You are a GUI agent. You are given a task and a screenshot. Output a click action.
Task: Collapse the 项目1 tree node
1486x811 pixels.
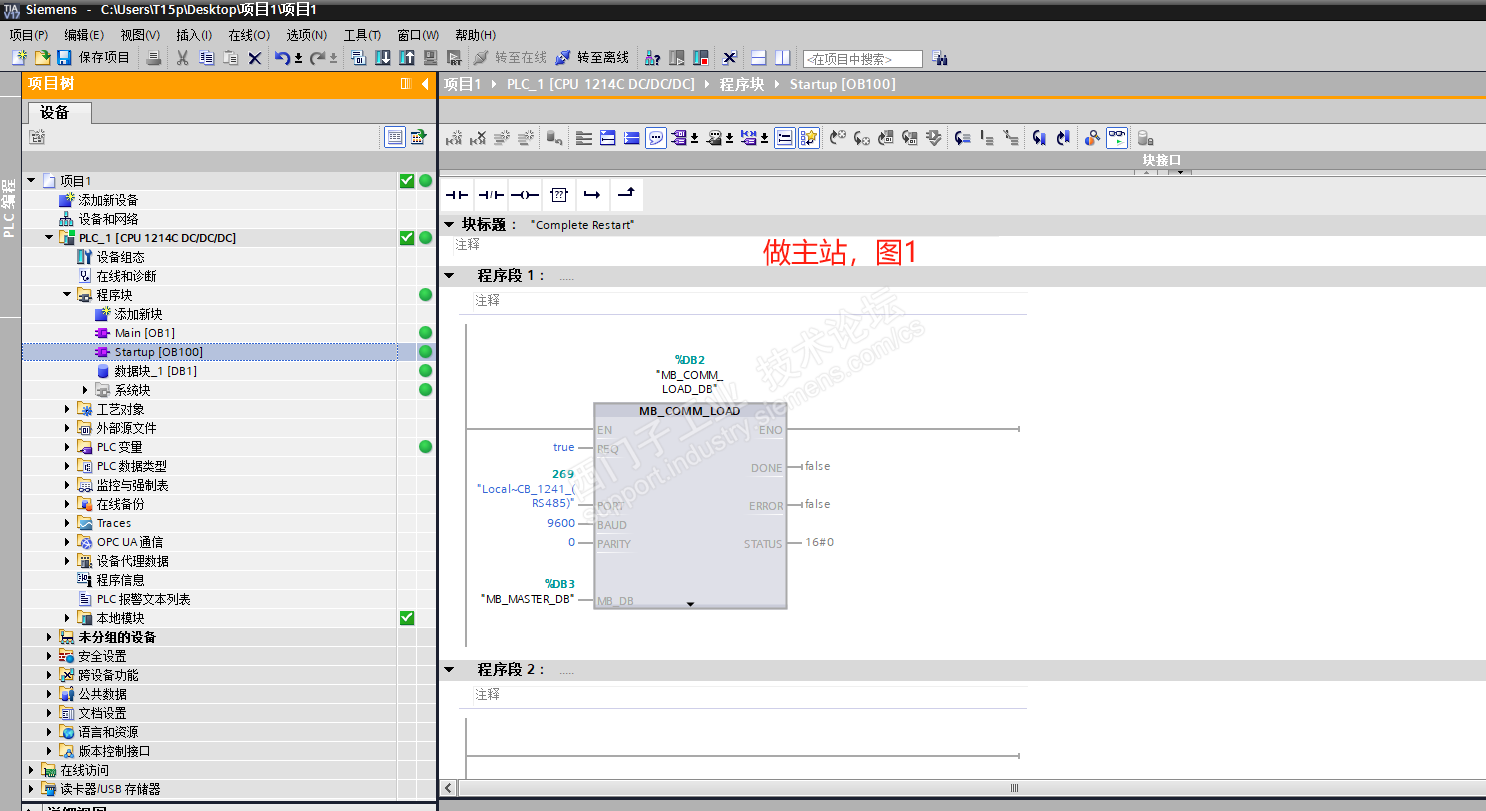pos(31,181)
